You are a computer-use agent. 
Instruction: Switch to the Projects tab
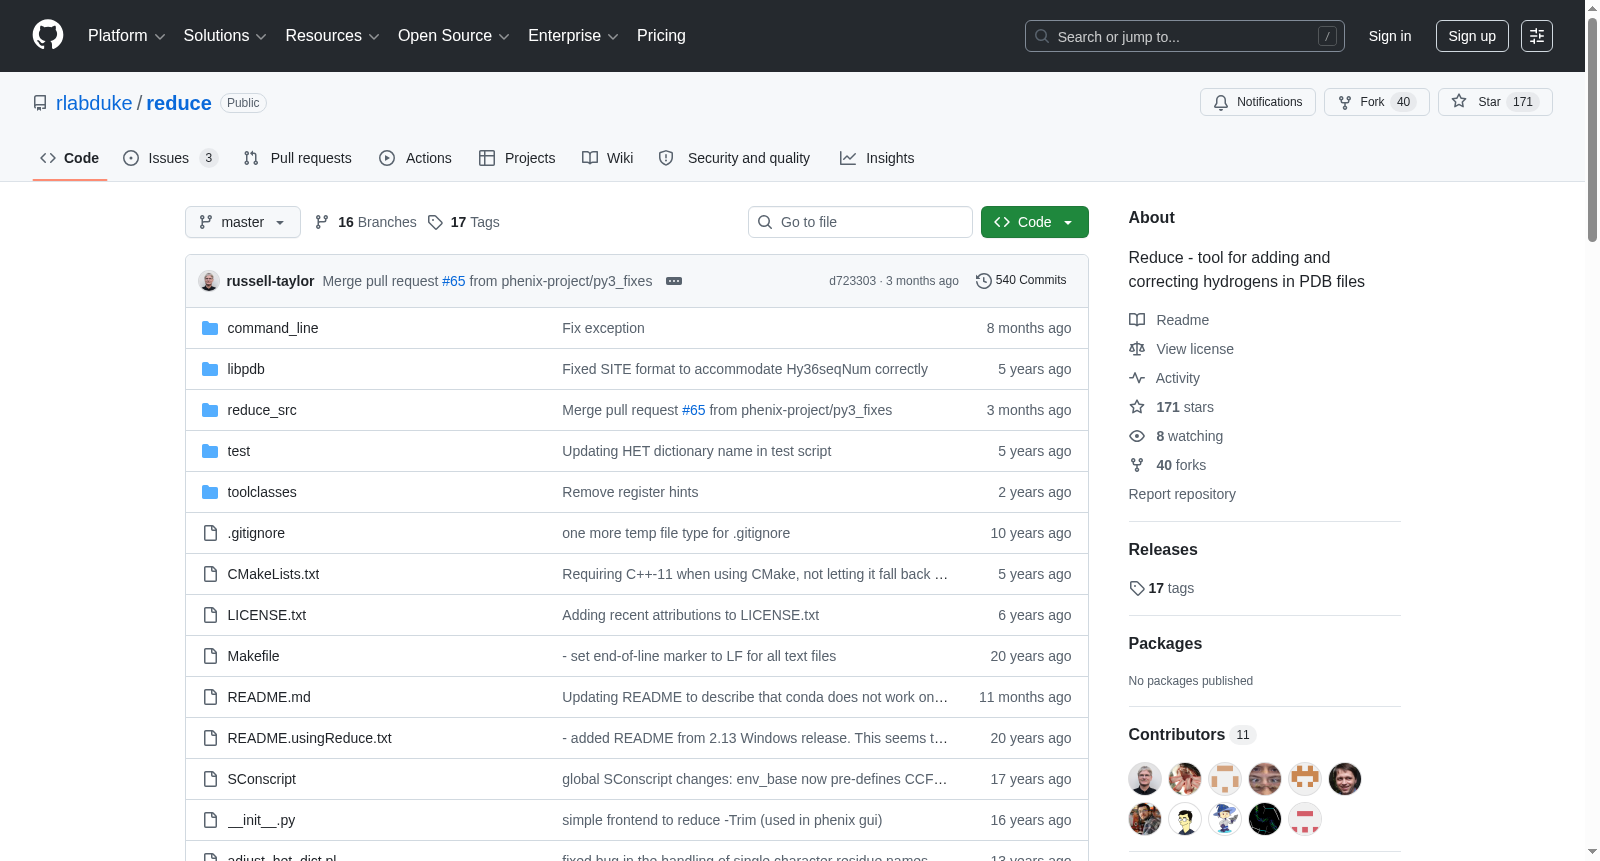coord(517,158)
